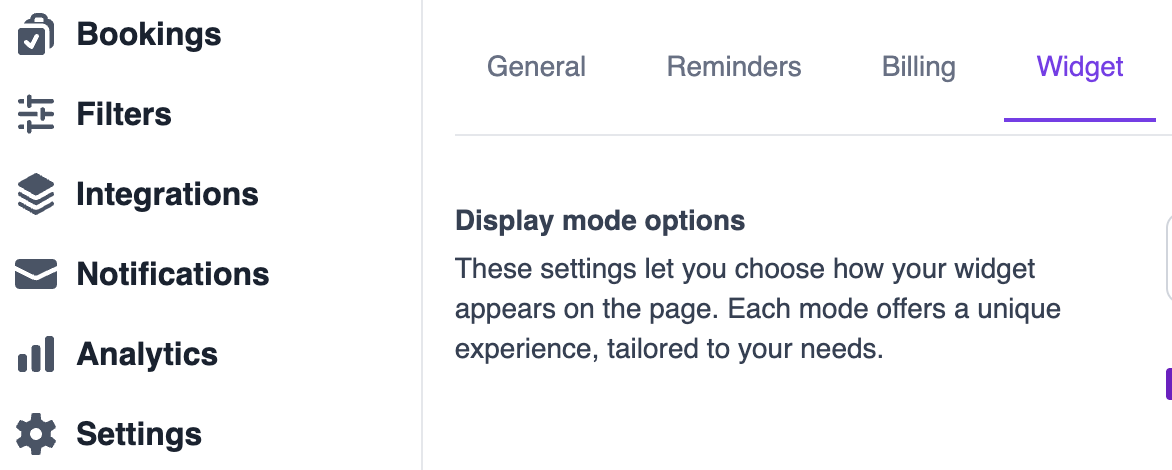Click the display mode description paragraph

(x=757, y=310)
